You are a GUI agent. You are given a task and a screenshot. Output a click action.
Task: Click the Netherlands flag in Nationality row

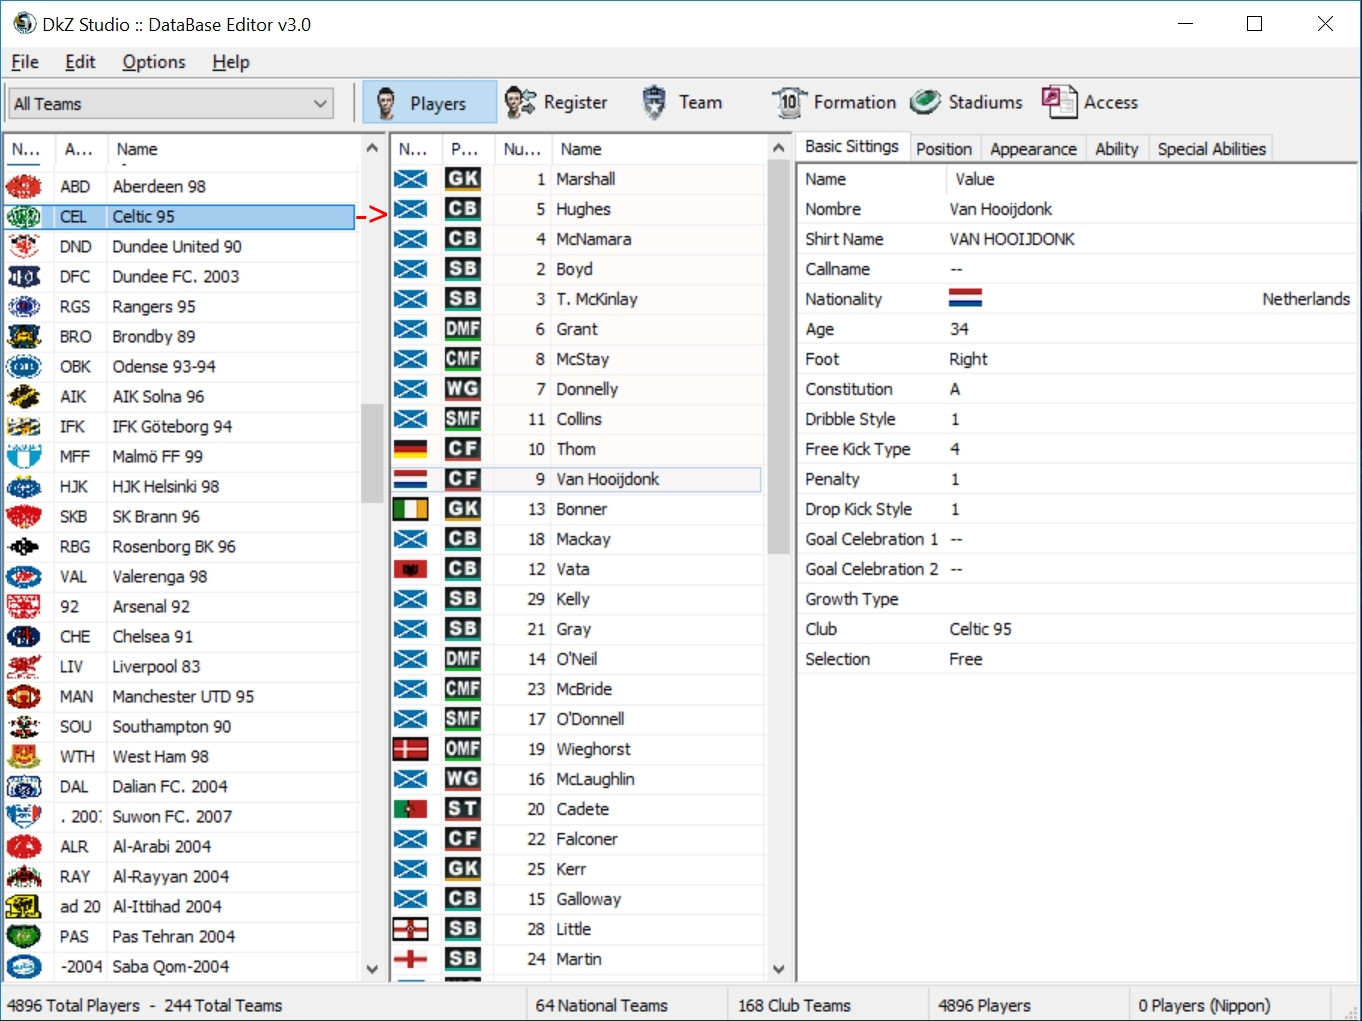(x=965, y=298)
